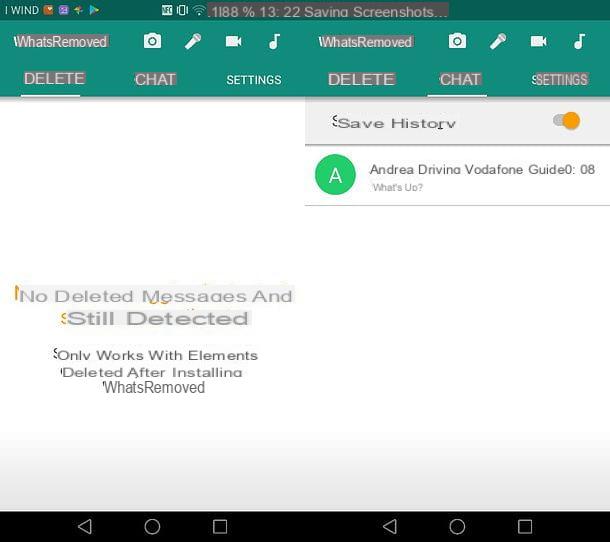
Task: Tap the microphone icon in the right screen header
Action: click(x=498, y=41)
